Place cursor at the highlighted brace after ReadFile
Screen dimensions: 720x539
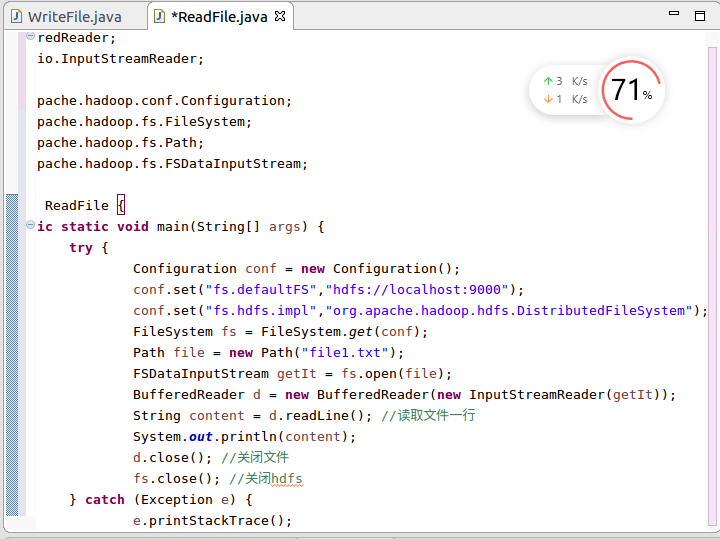pyautogui.click(x=121, y=205)
